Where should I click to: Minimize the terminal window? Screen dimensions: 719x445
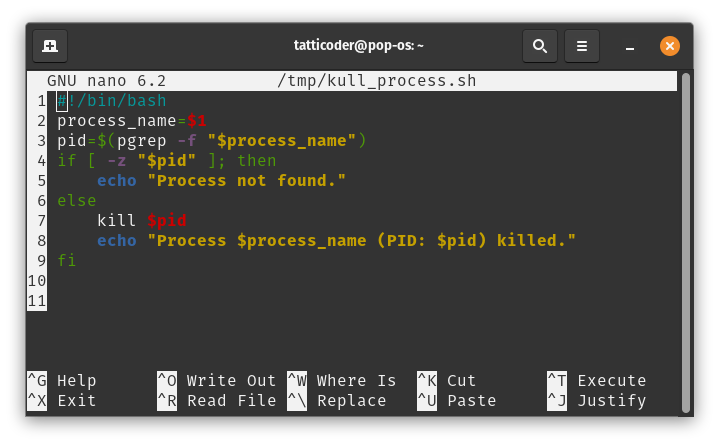630,46
